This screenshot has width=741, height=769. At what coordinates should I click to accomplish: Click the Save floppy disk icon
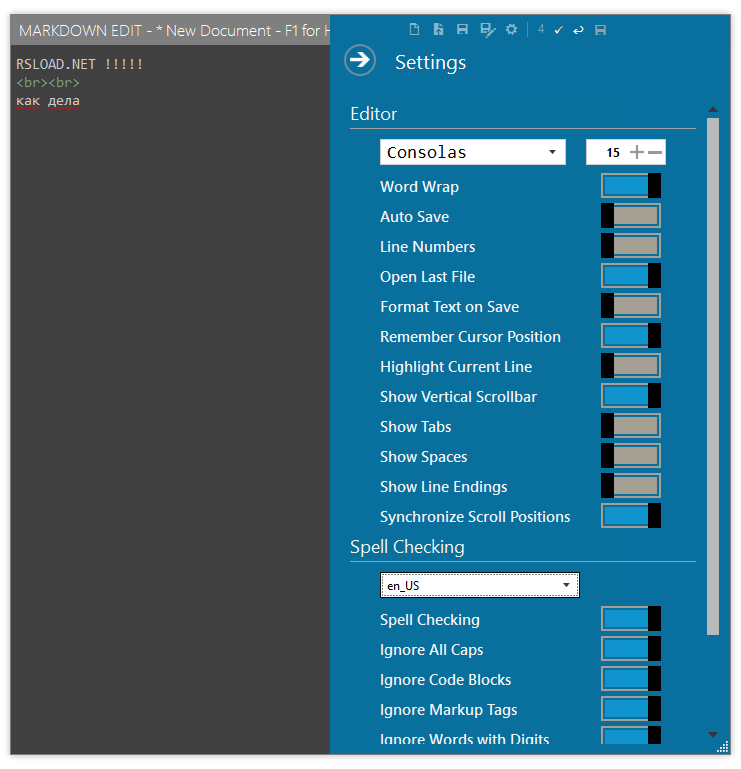pyautogui.click(x=462, y=29)
